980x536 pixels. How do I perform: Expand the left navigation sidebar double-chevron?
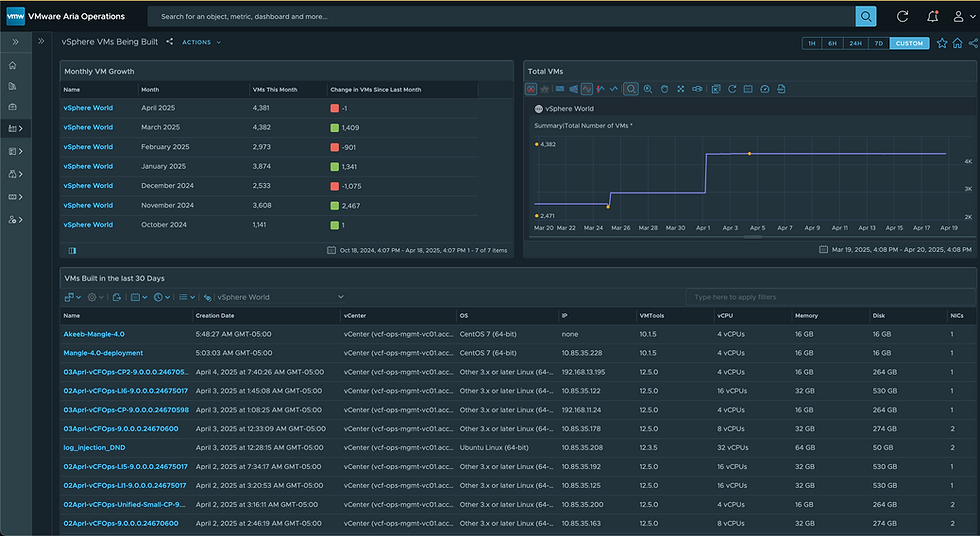(x=16, y=42)
